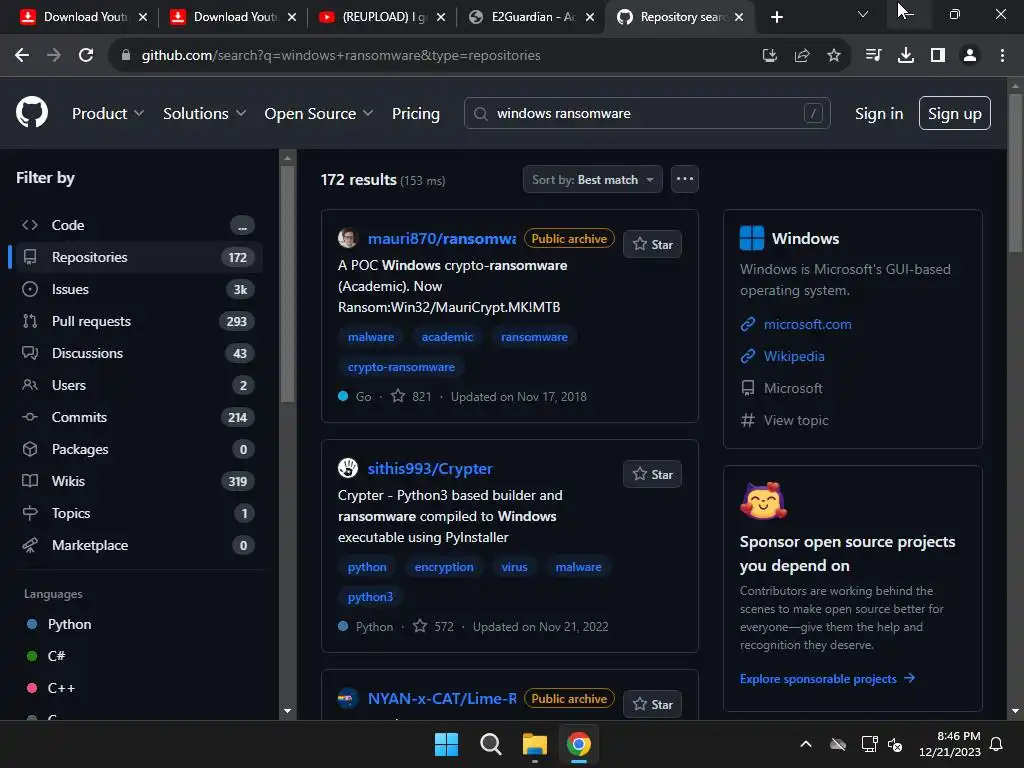View the 821 stargazers of mauri870 repo

(x=411, y=396)
